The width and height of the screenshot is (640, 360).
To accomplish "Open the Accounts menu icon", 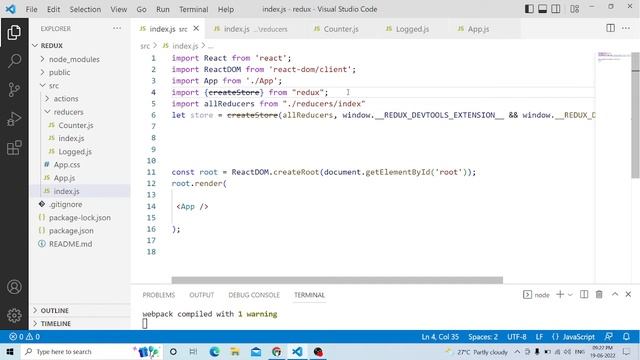I will point(14,287).
